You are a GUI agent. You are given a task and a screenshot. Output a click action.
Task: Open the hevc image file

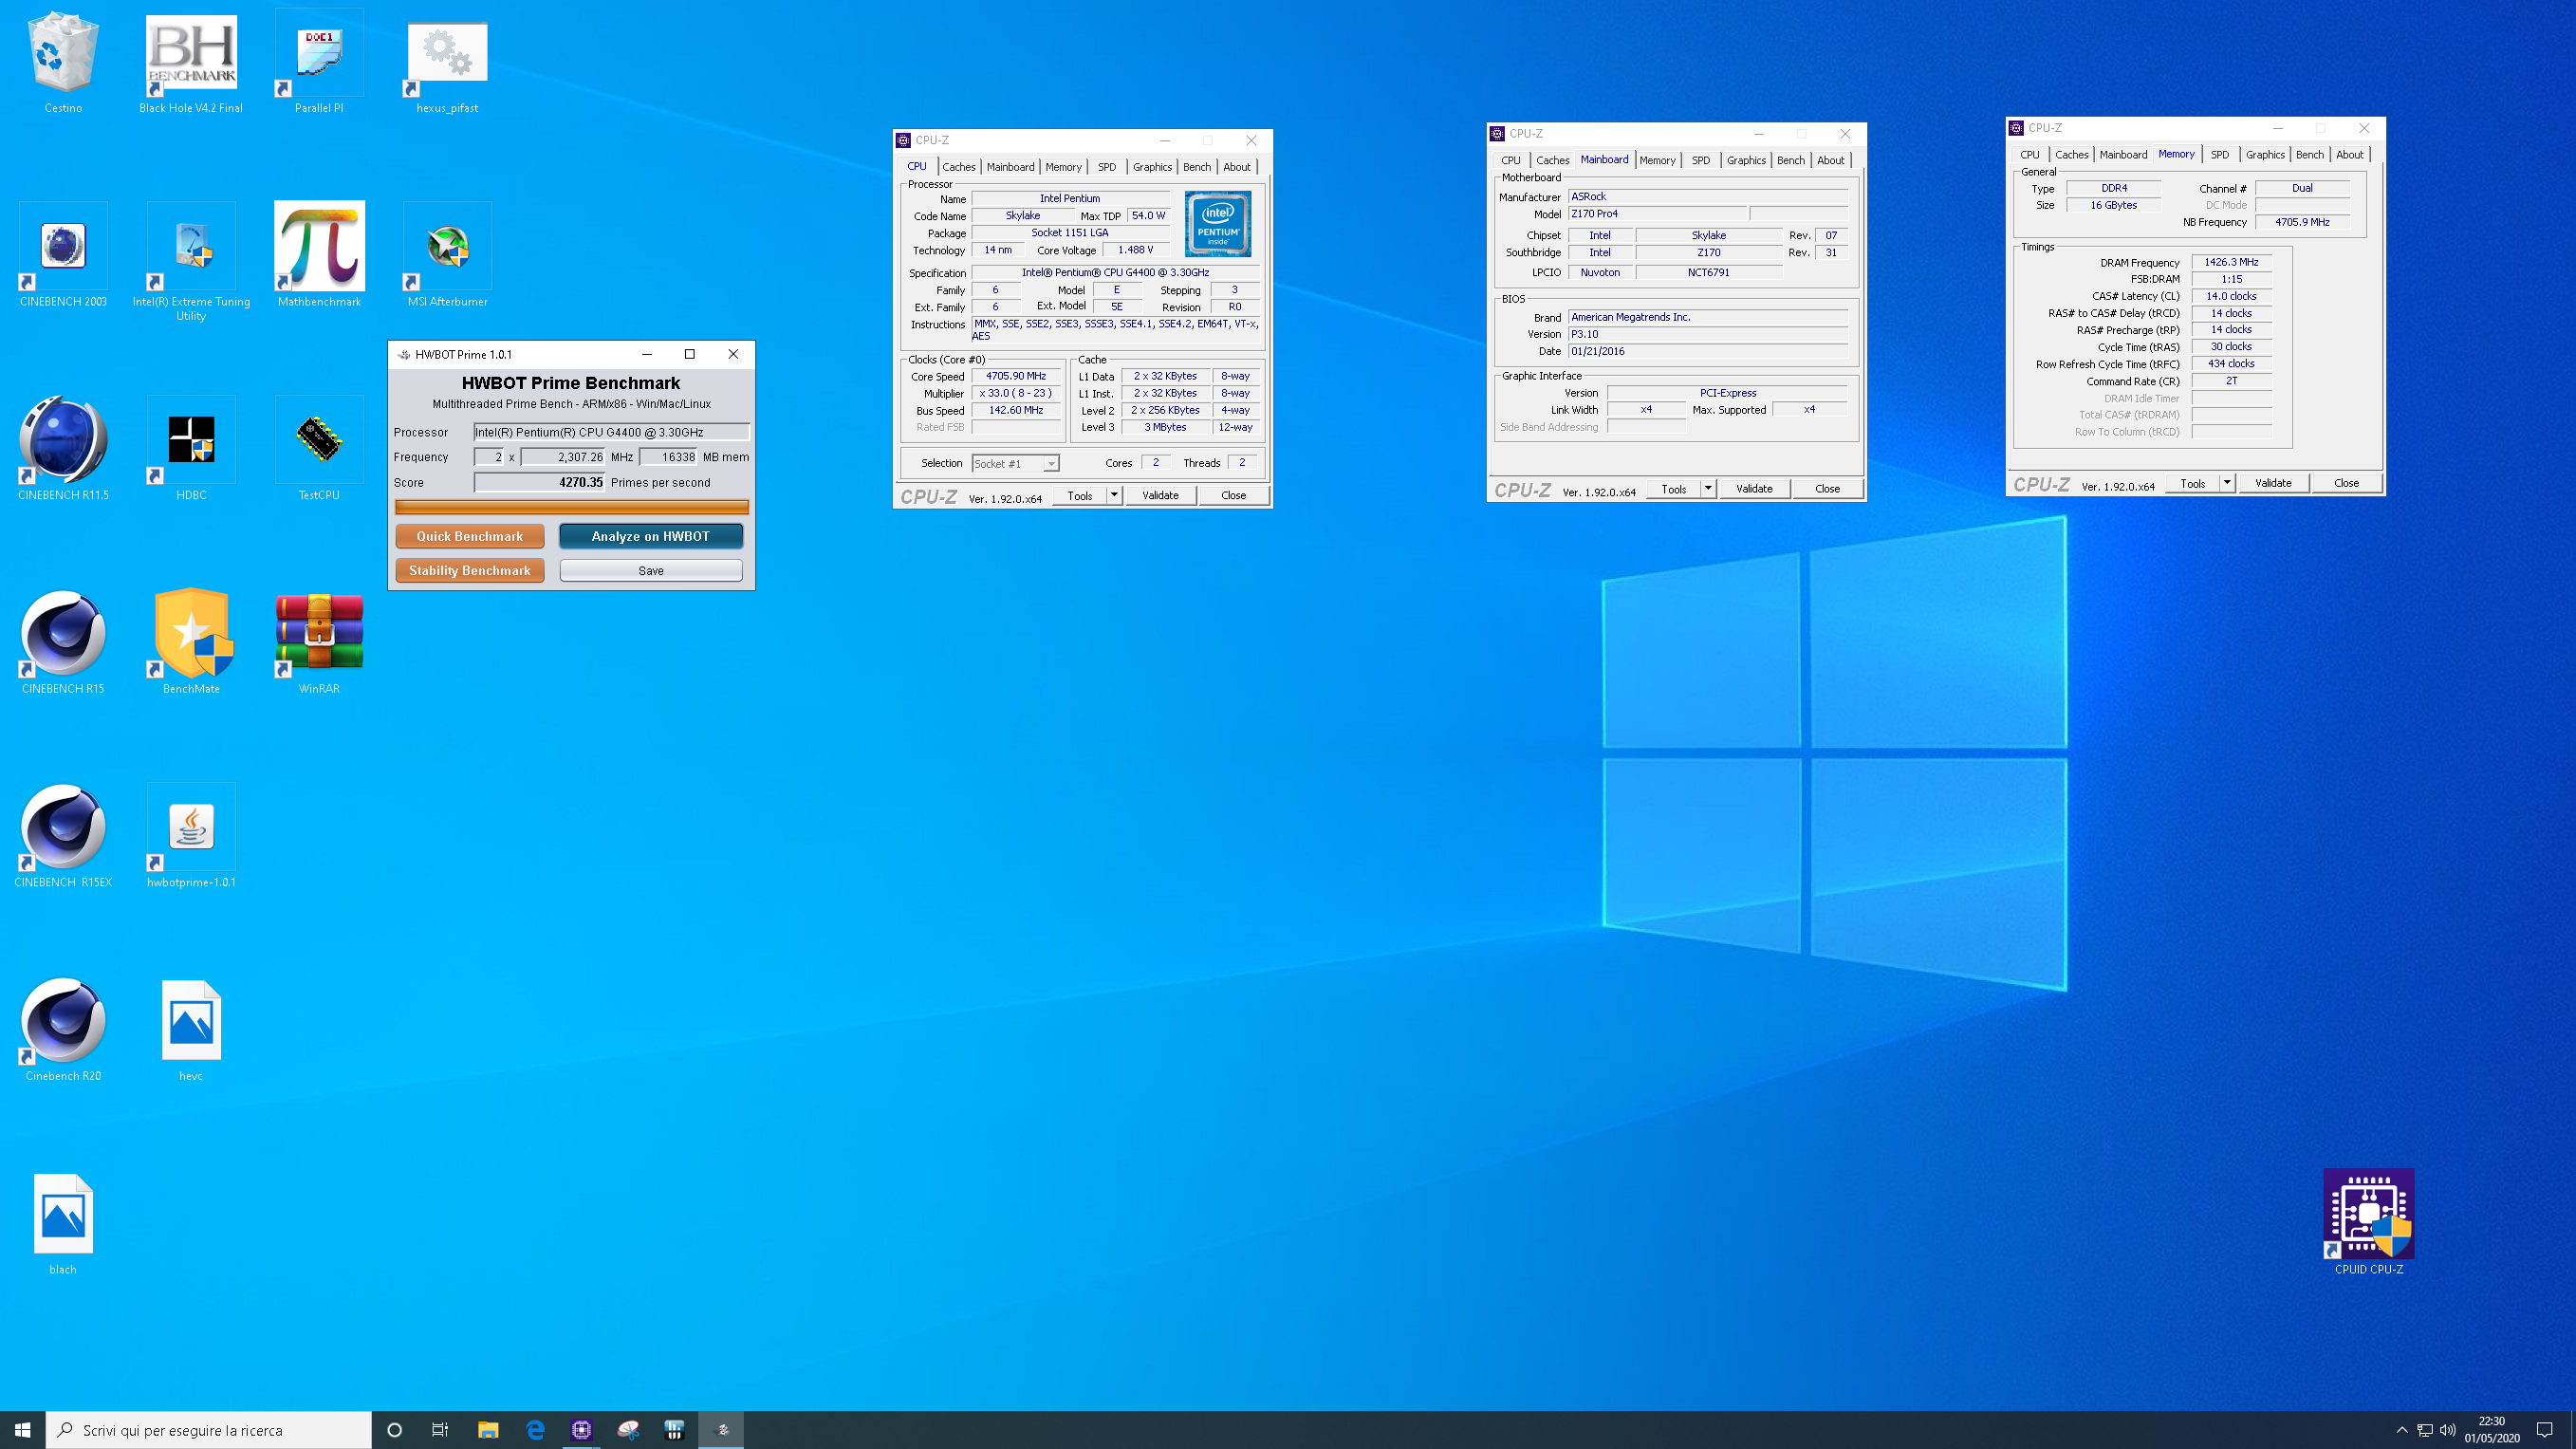191,1030
